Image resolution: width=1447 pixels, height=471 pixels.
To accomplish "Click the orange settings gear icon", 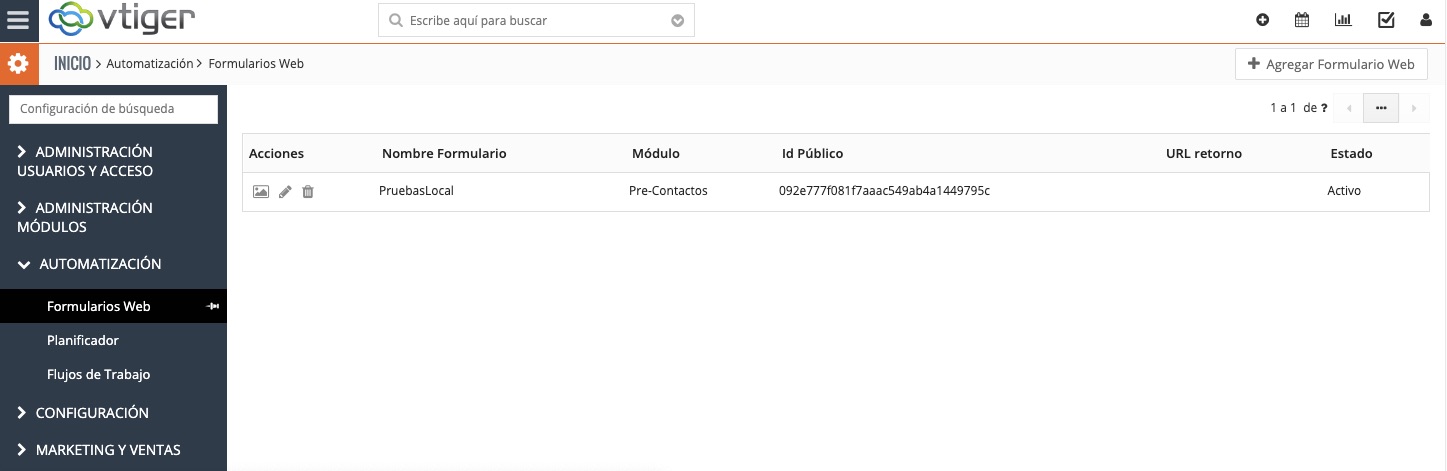I will pos(18,64).
